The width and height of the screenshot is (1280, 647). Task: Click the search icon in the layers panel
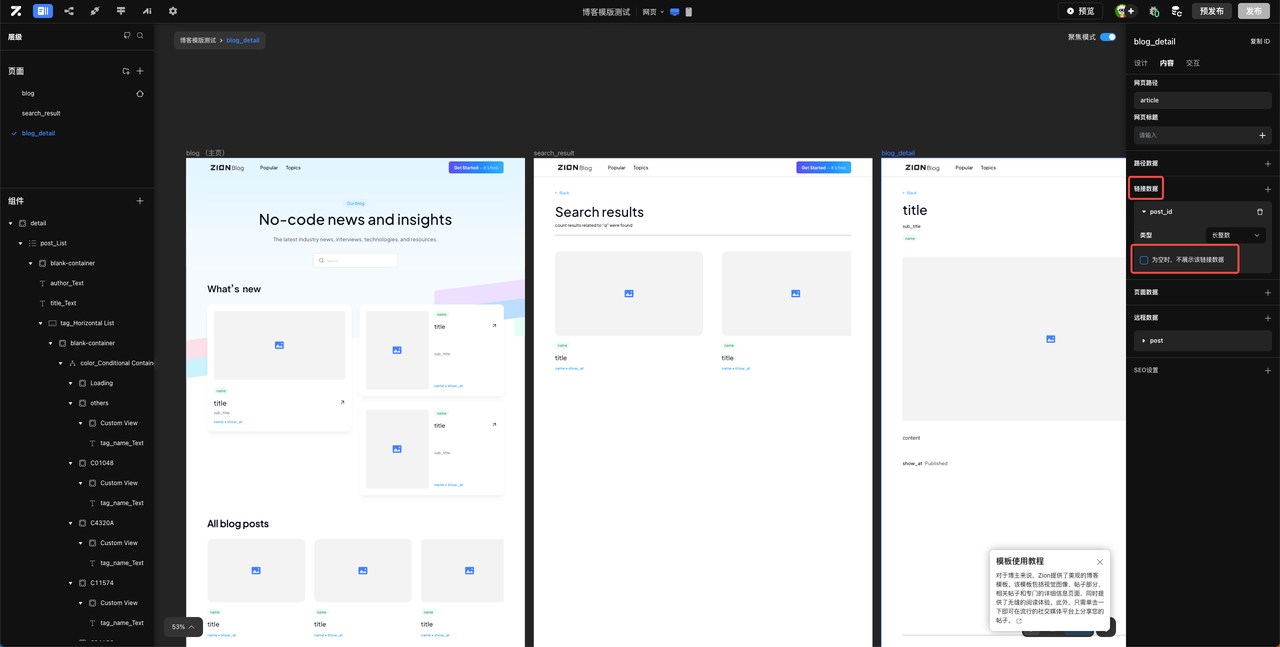pos(140,36)
